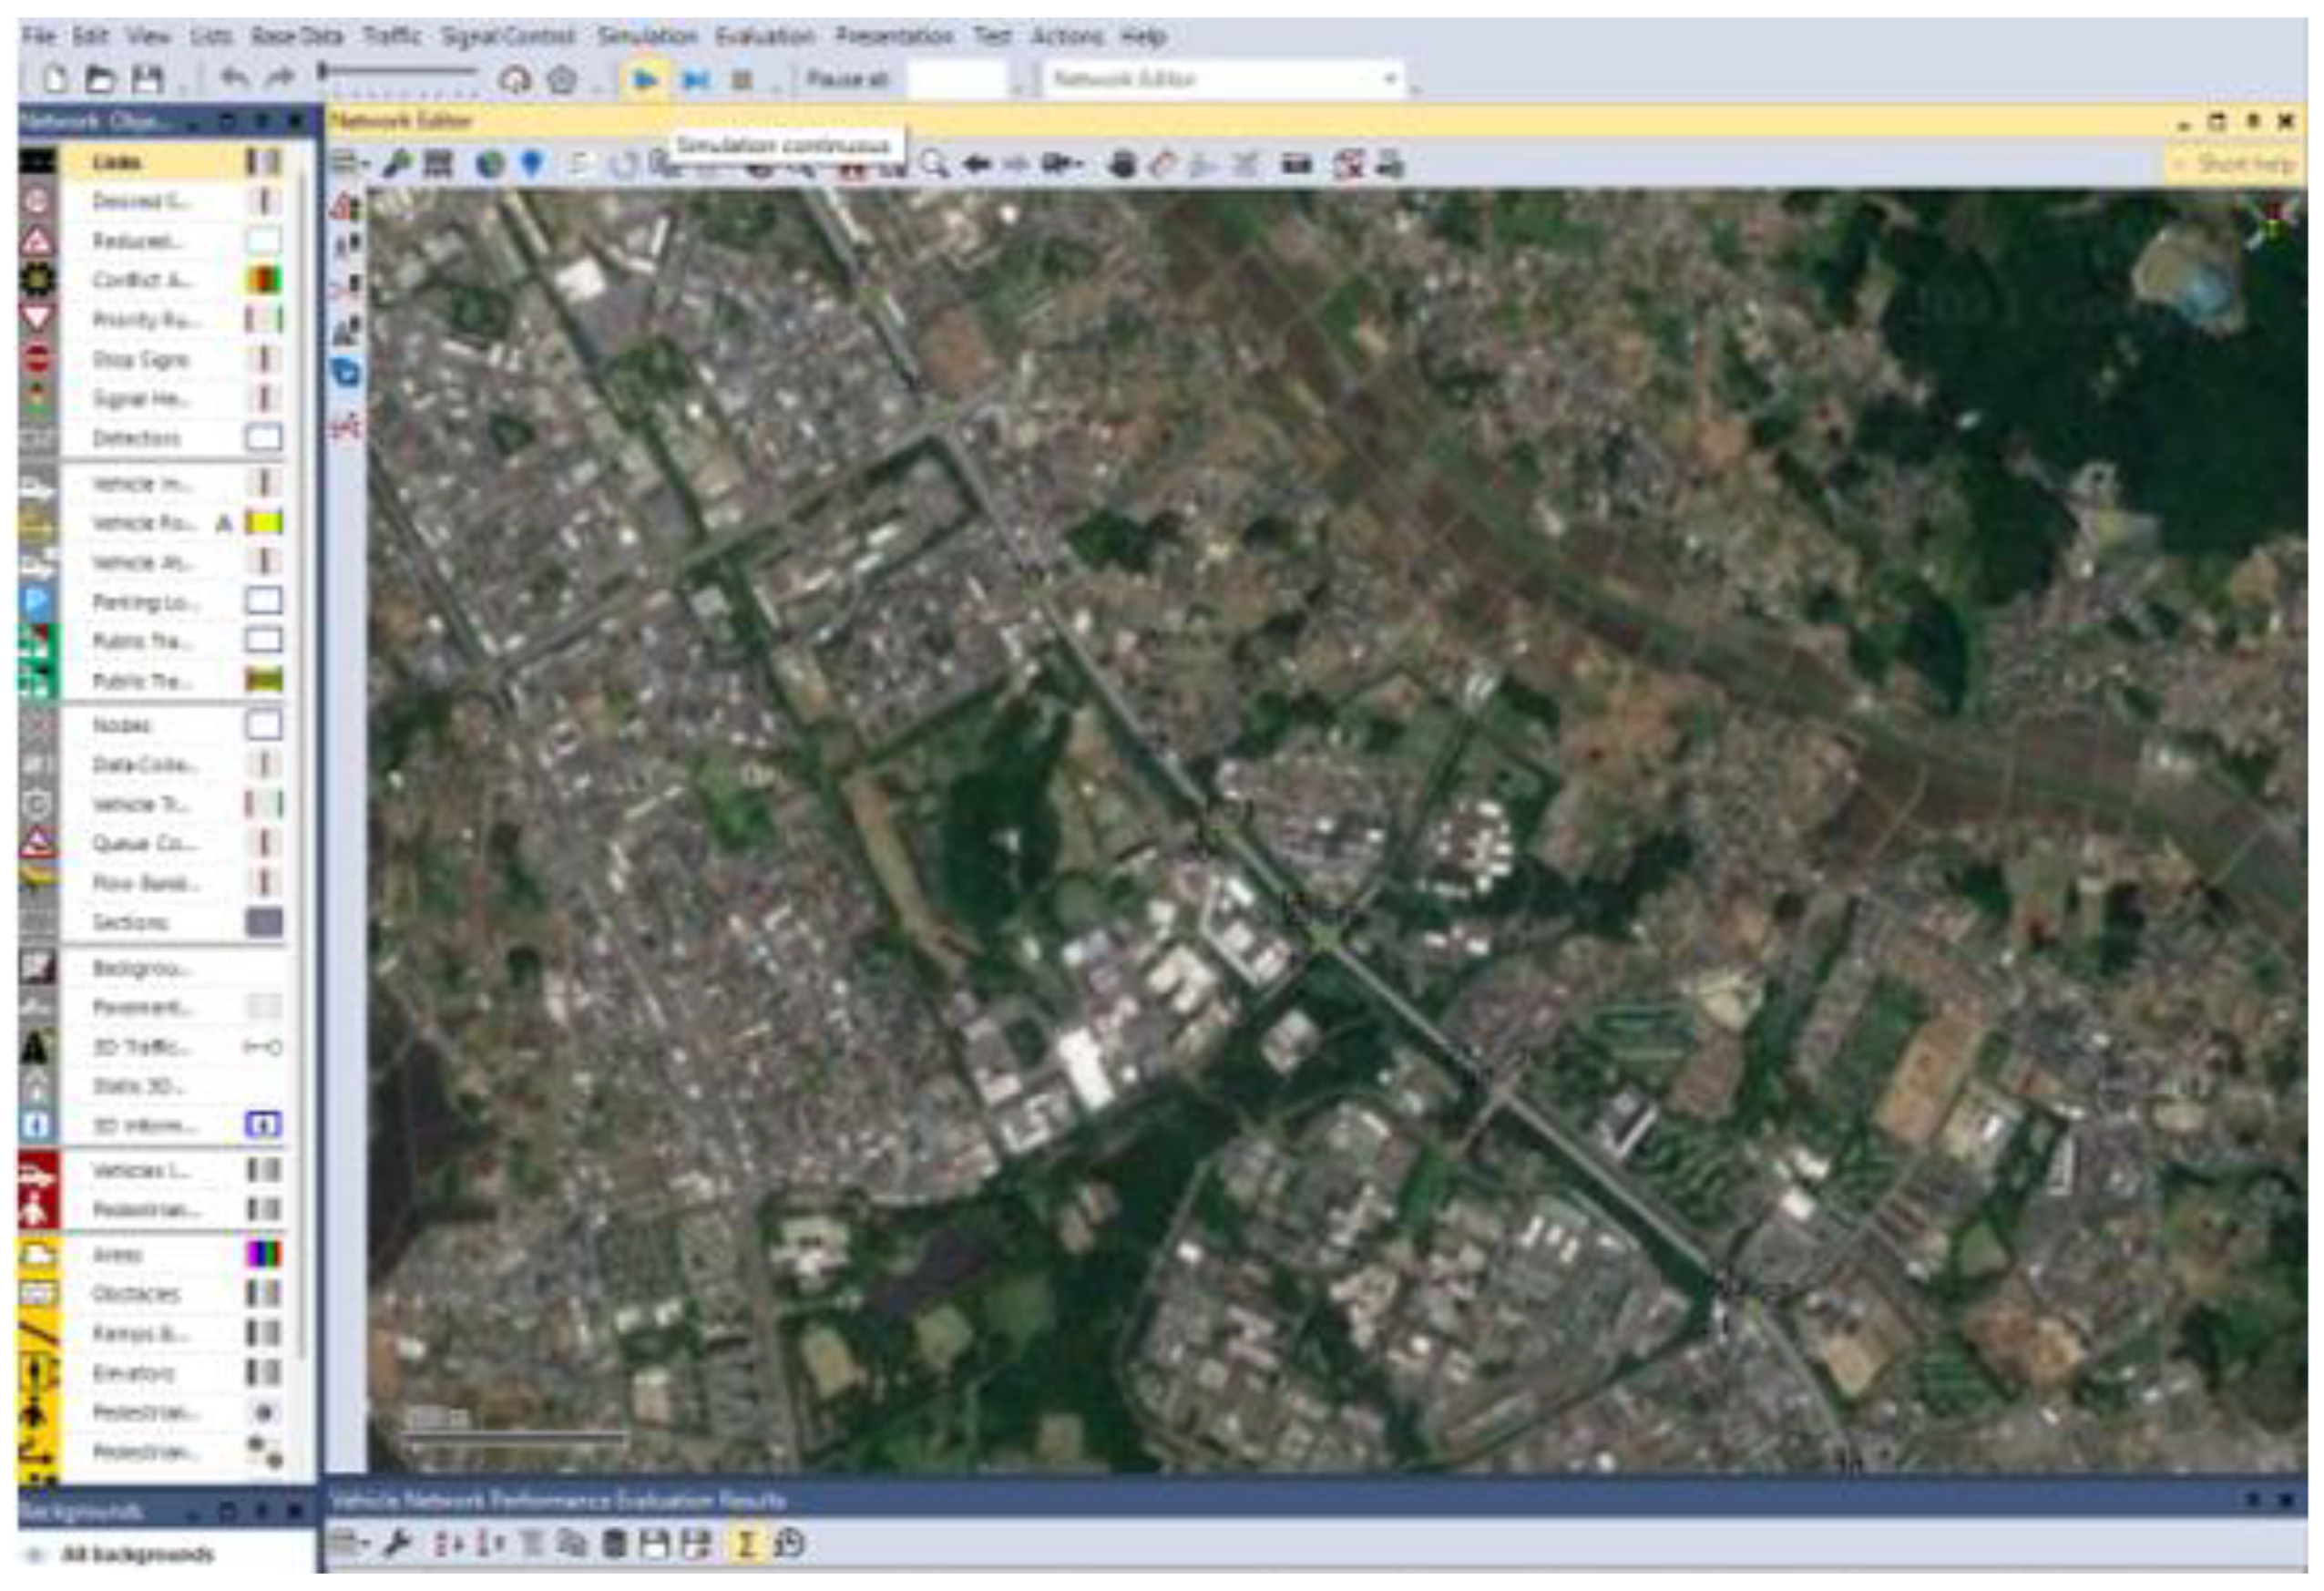Open file using folder icon

pyautogui.click(x=99, y=79)
